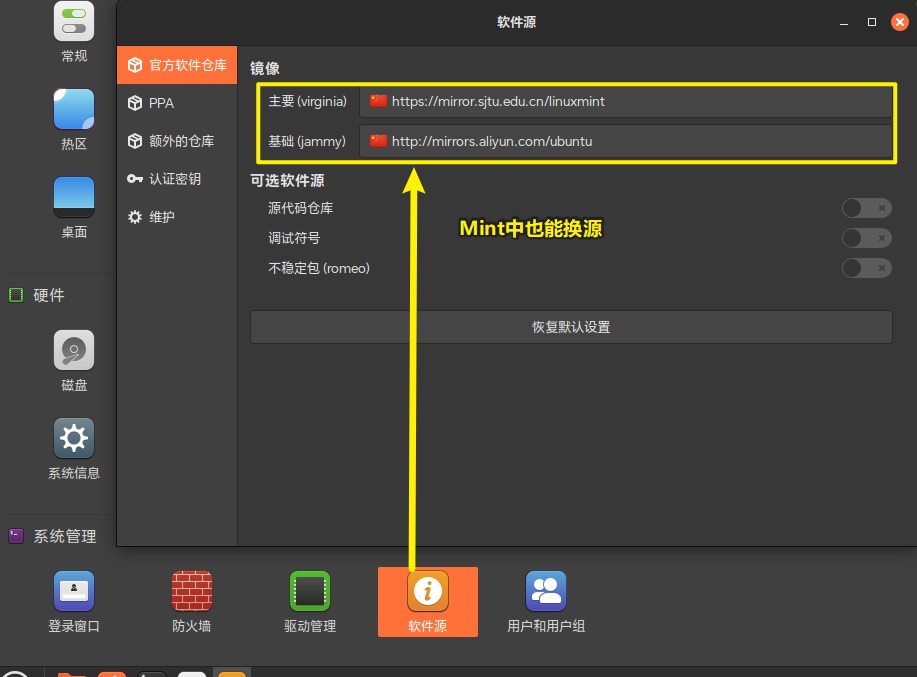917x677 pixels.
Task: Toggle the 调试符号 debug symbols switch
Action: click(865, 238)
